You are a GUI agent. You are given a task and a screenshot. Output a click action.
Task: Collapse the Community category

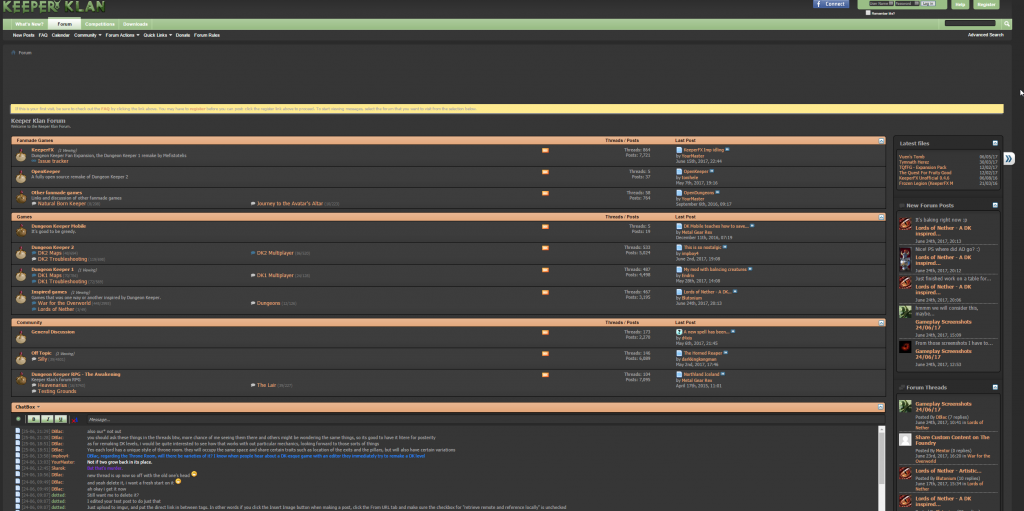tap(882, 322)
